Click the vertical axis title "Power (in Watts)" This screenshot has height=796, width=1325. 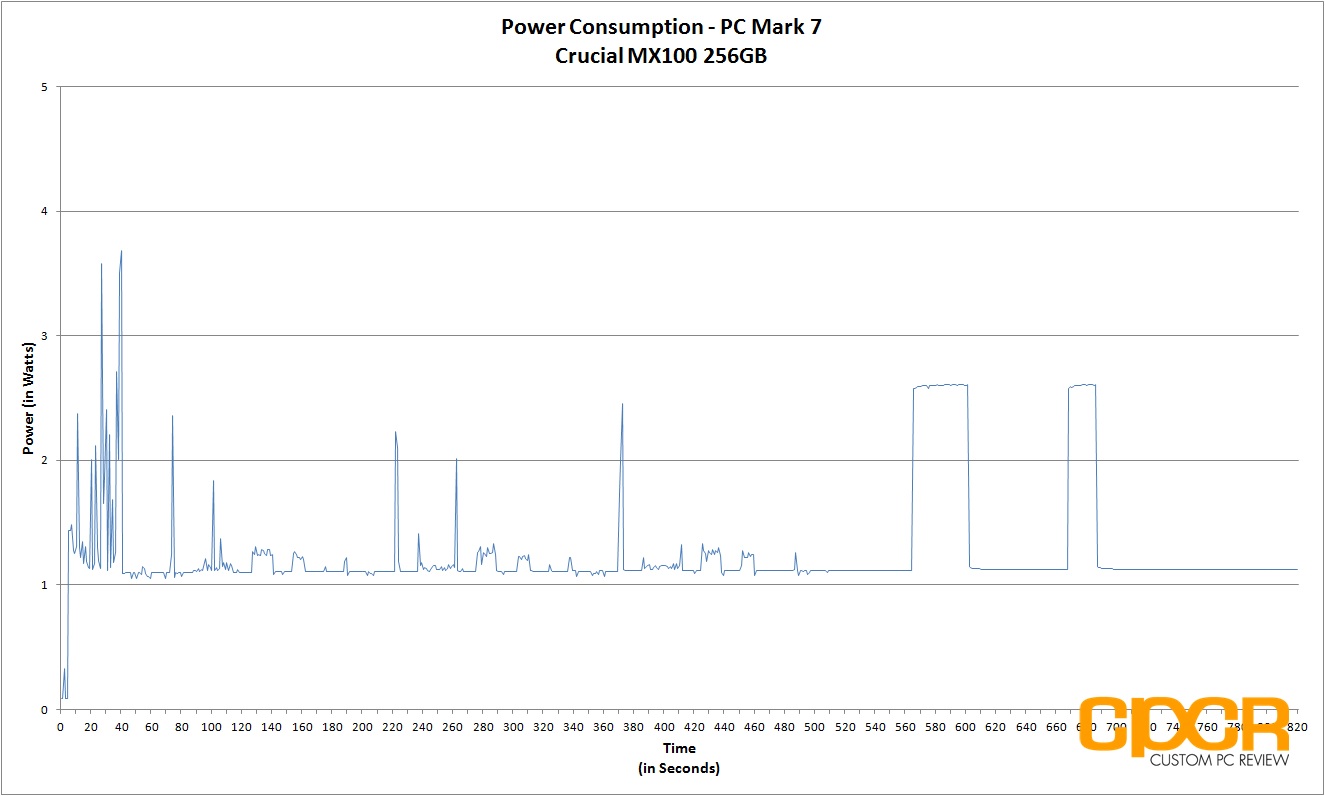(x=28, y=397)
